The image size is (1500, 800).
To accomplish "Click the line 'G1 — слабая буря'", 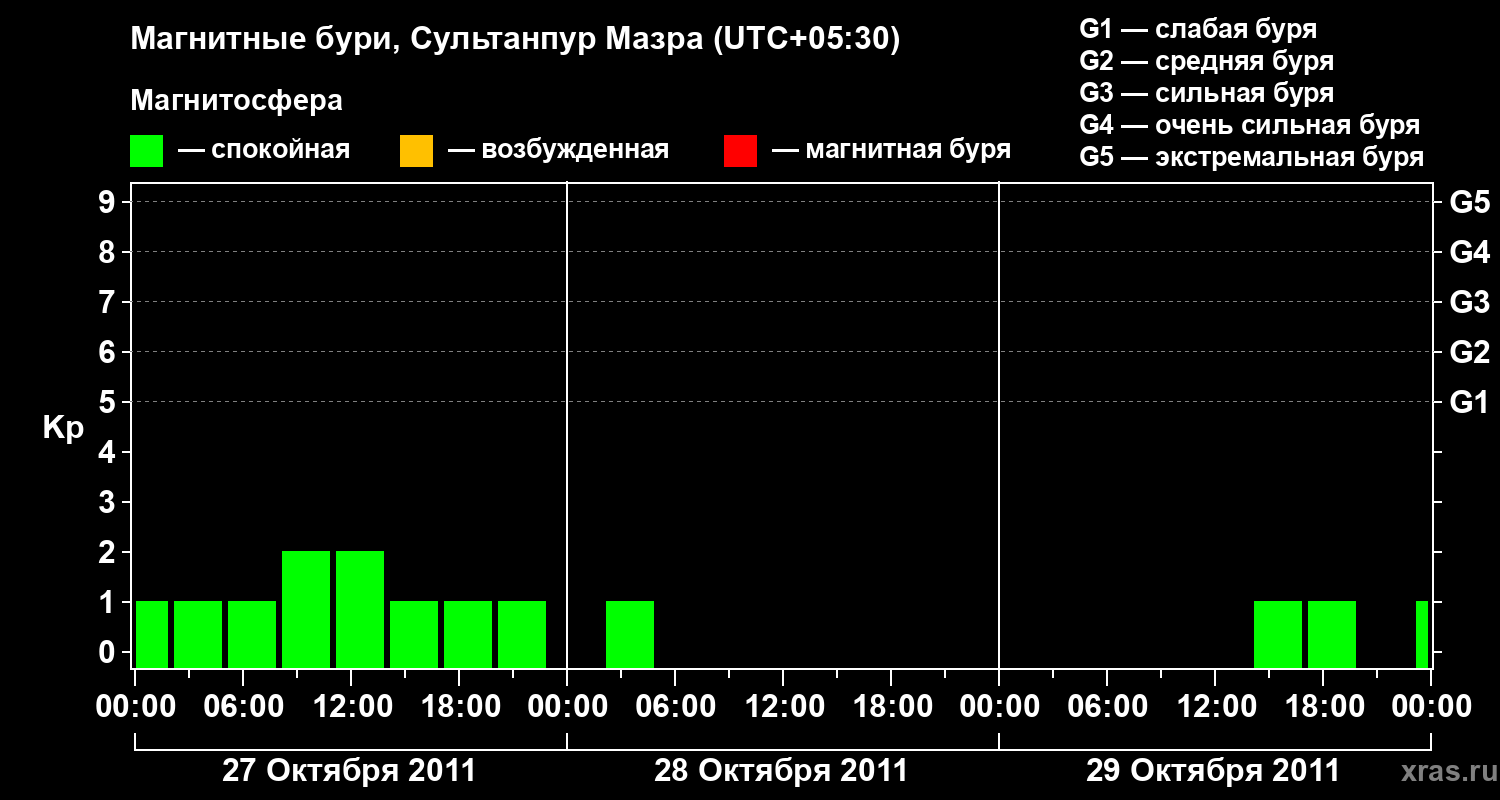I will tap(1198, 29).
